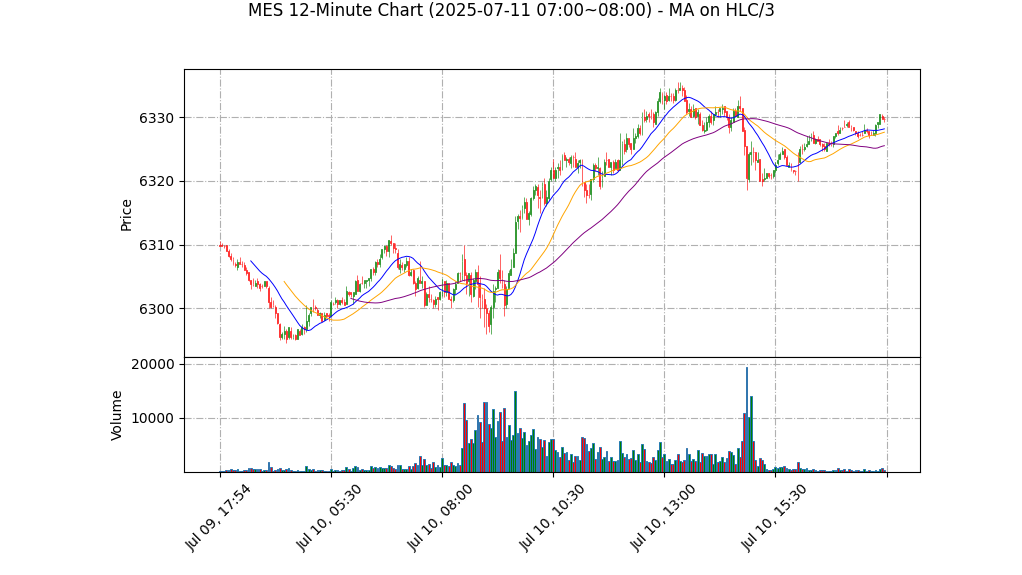Click the Jul 10, 13:00 time label
Screen dimensions: 1022x575
662,518
